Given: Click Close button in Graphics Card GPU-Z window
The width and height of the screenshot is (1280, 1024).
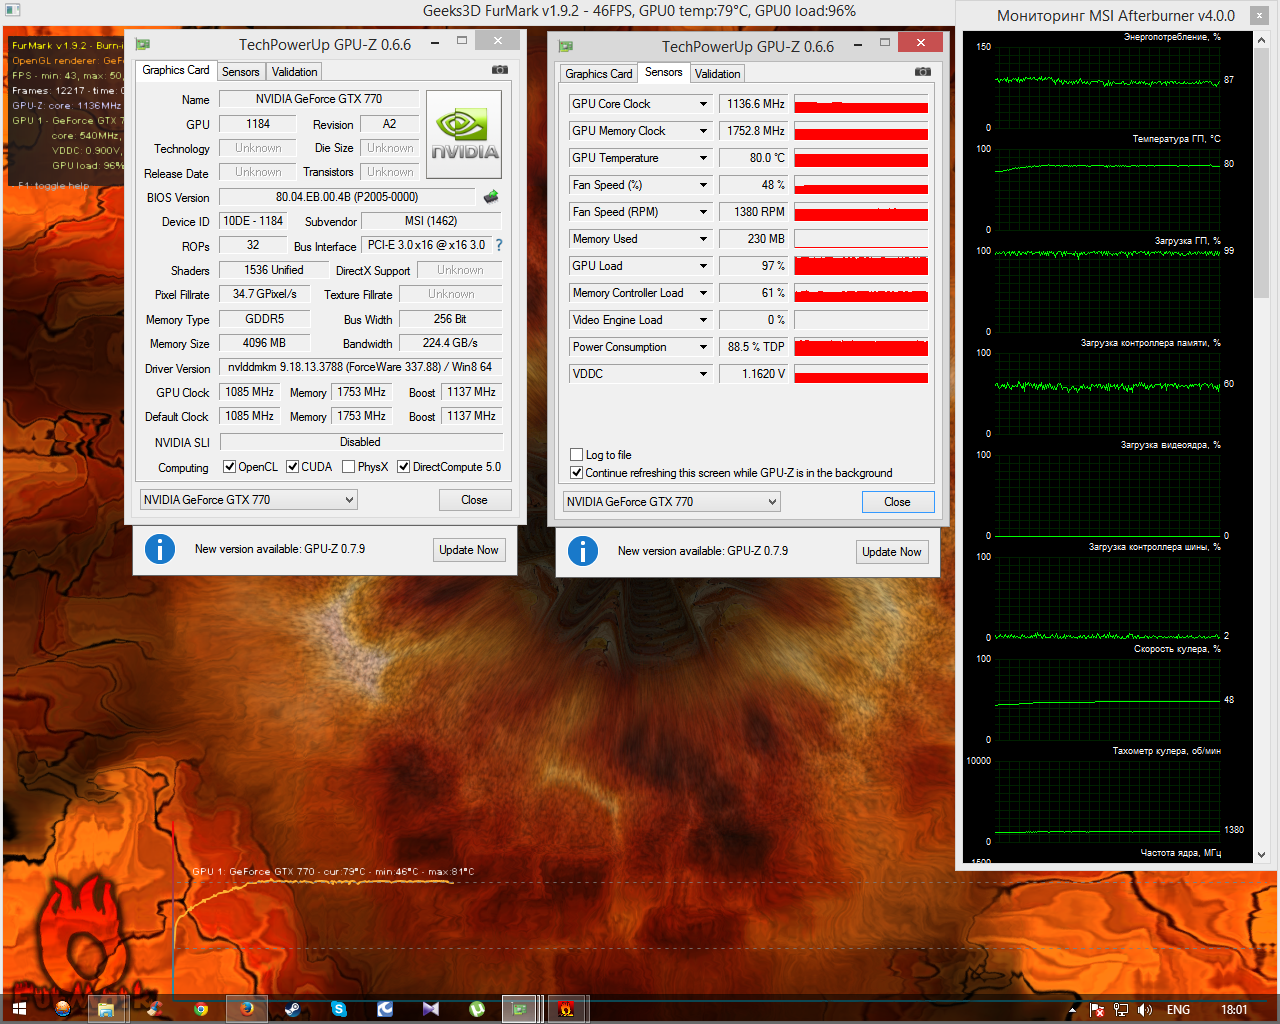Looking at the screenshot, I should [x=475, y=500].
